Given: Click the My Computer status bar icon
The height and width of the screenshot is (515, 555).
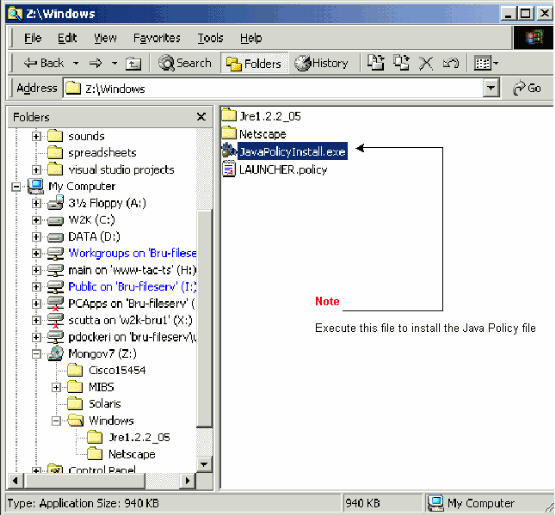Looking at the screenshot, I should click(x=436, y=503).
